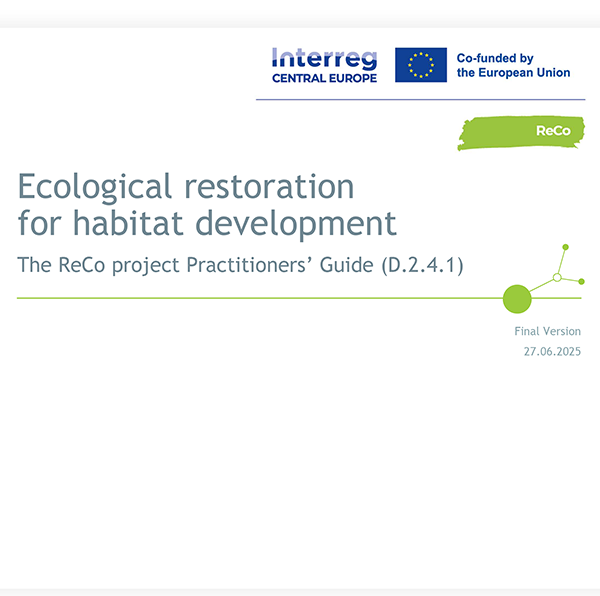
Task: Click the Interreg logo wordmark
Action: [324, 58]
